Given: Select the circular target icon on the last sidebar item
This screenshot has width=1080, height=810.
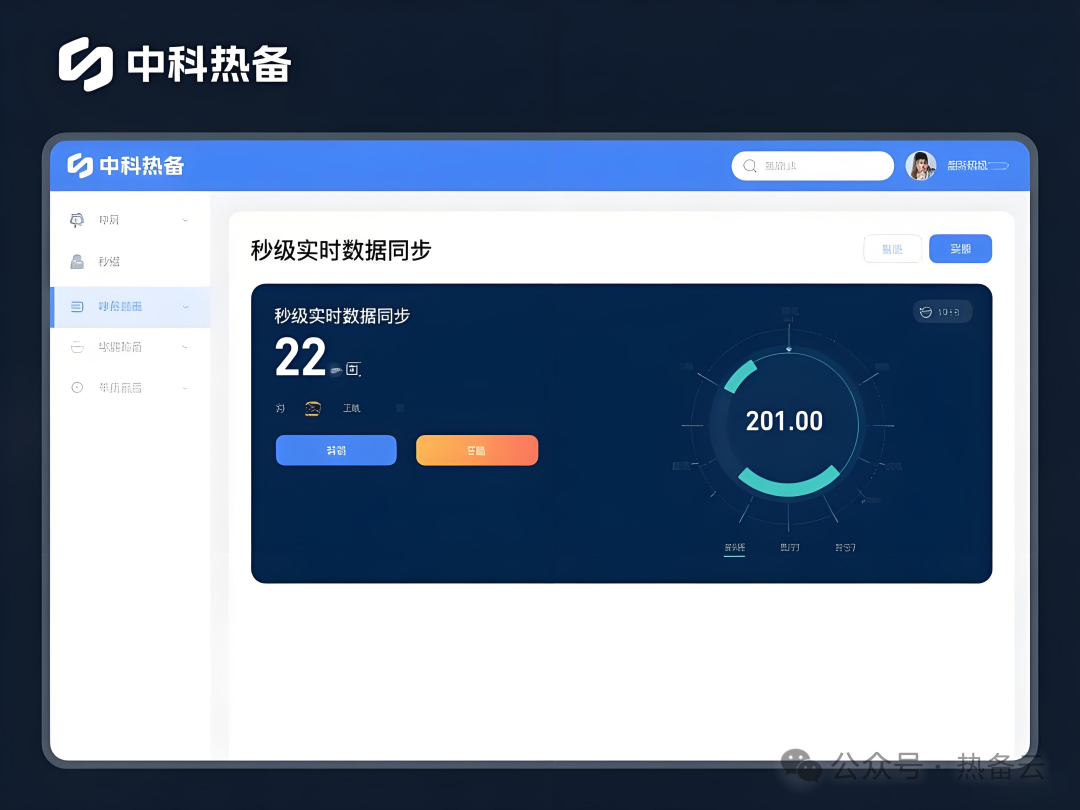Looking at the screenshot, I should pyautogui.click(x=76, y=387).
